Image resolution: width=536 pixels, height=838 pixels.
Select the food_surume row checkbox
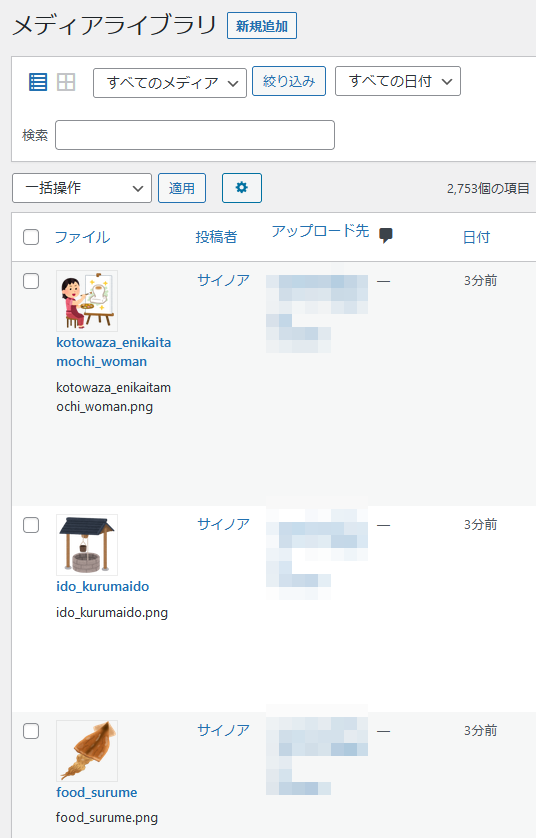point(31,731)
